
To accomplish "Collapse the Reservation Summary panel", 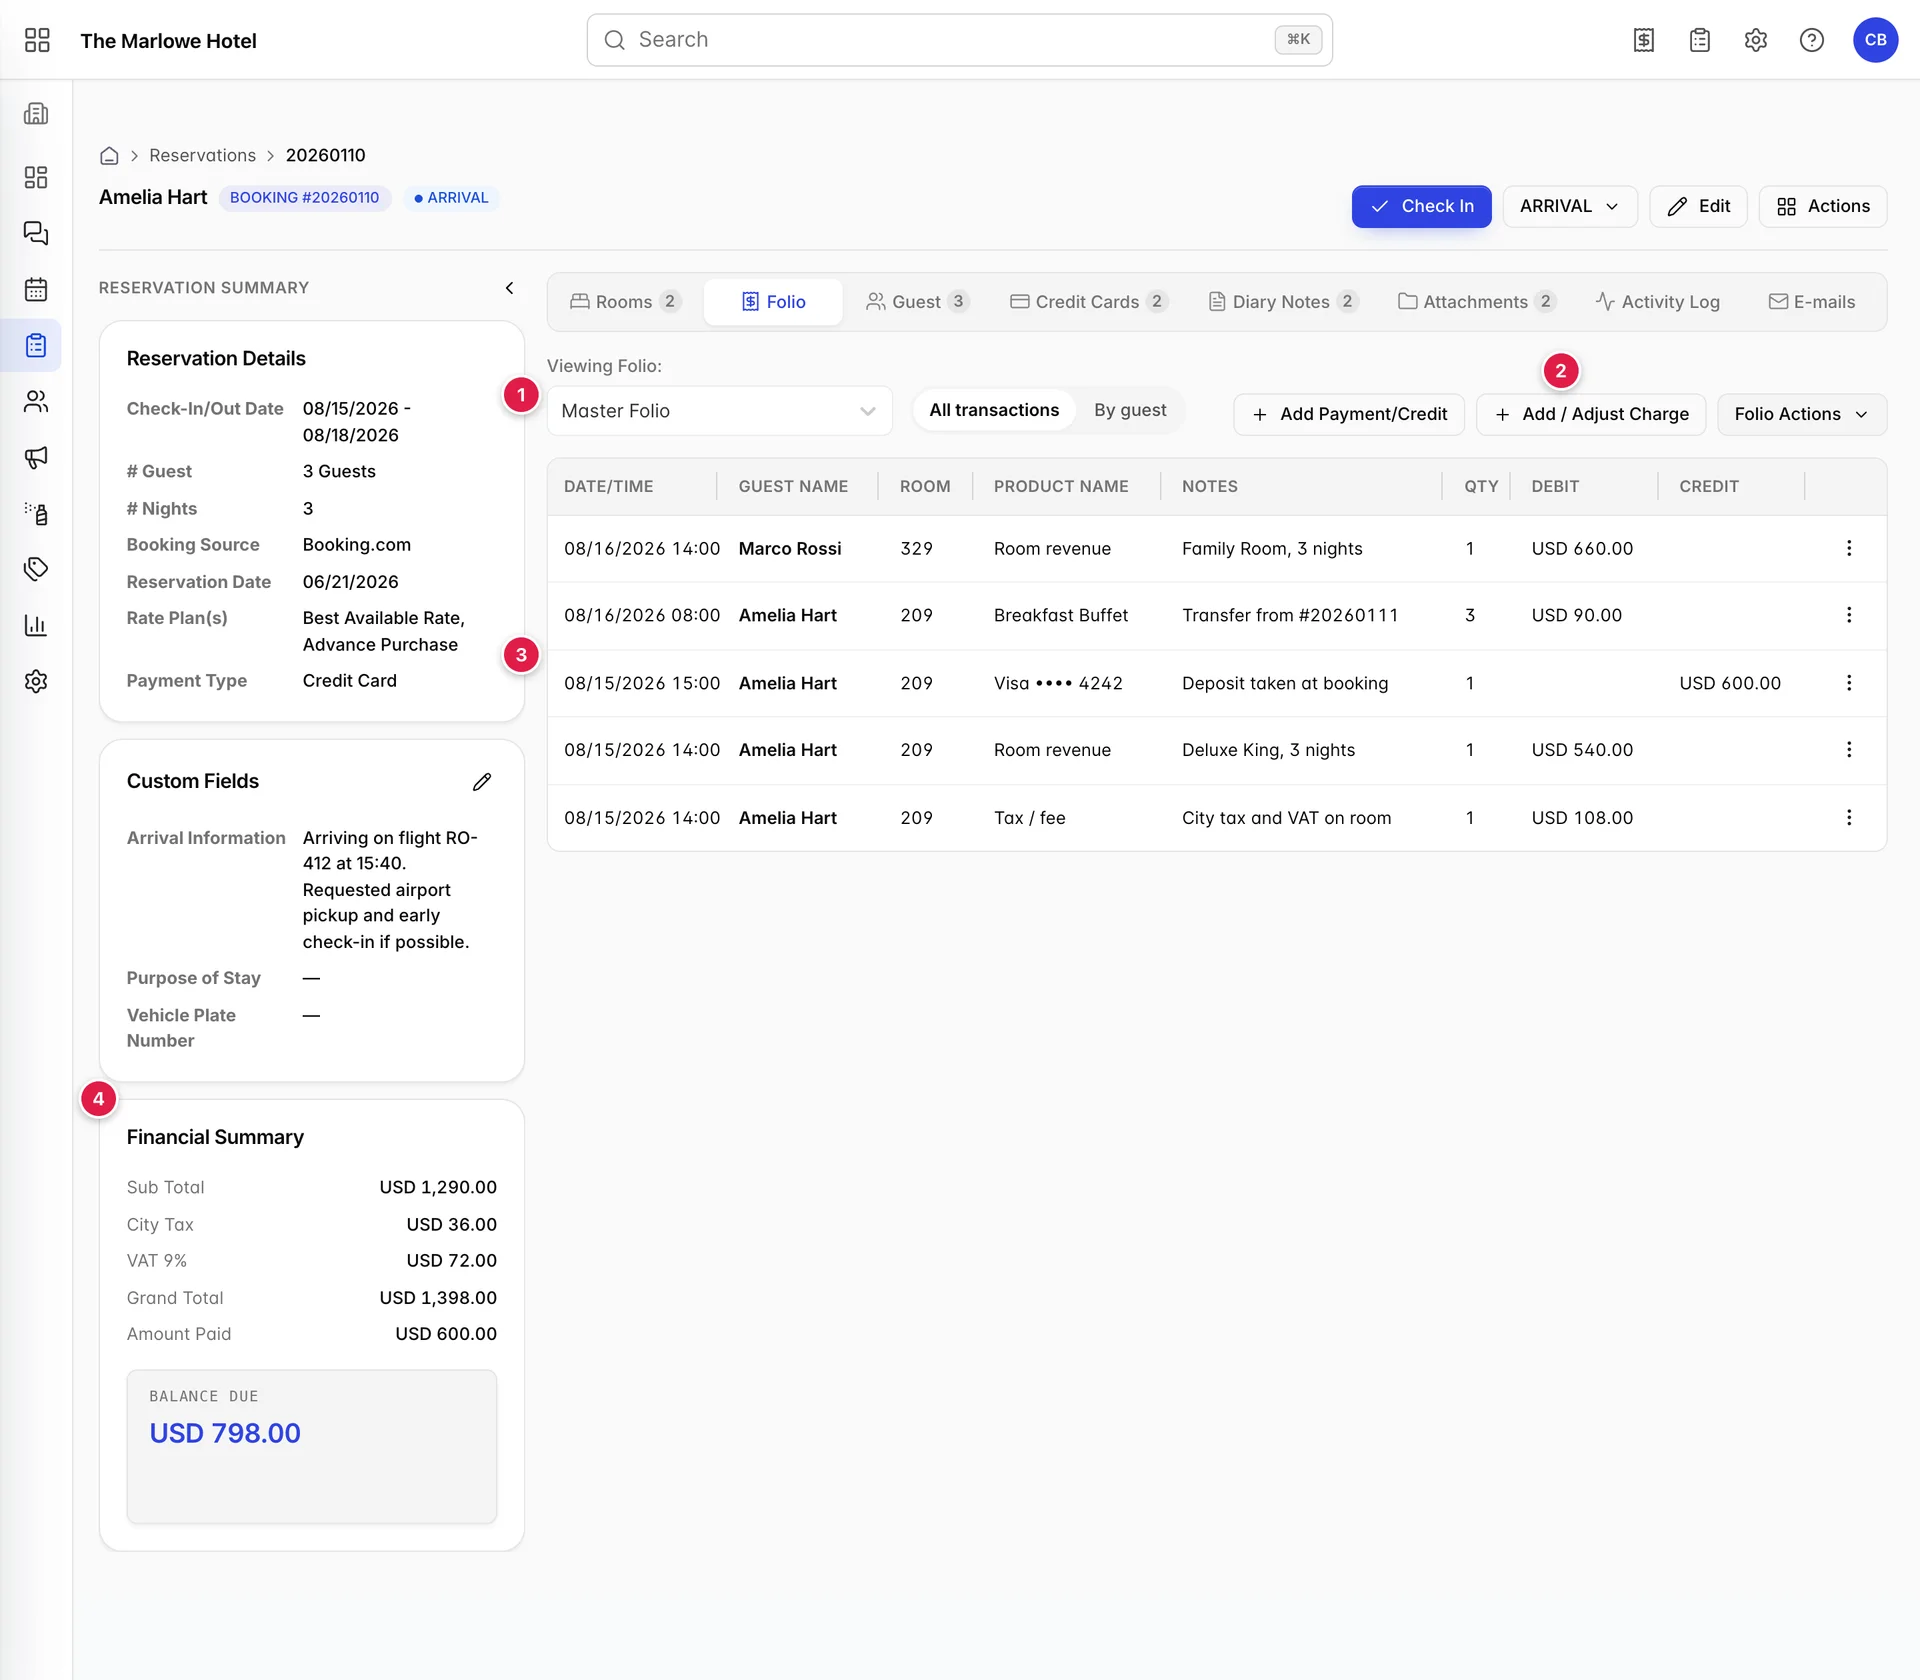I will (509, 288).
